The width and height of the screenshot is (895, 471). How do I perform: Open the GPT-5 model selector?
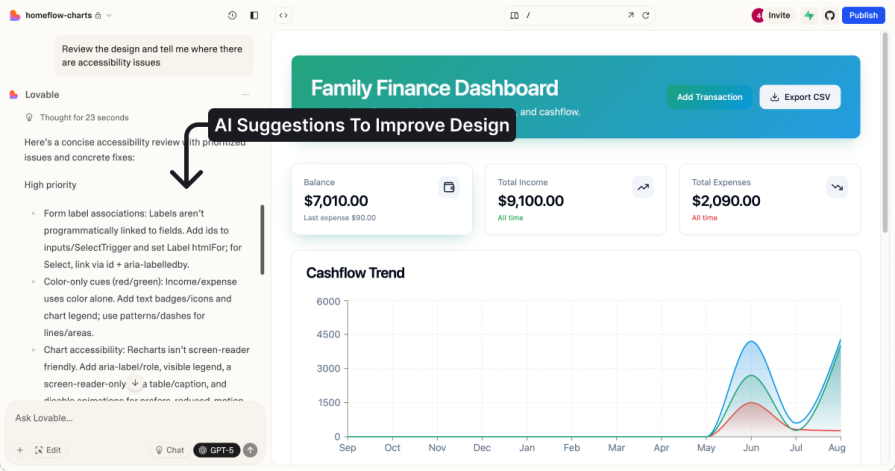(x=216, y=450)
